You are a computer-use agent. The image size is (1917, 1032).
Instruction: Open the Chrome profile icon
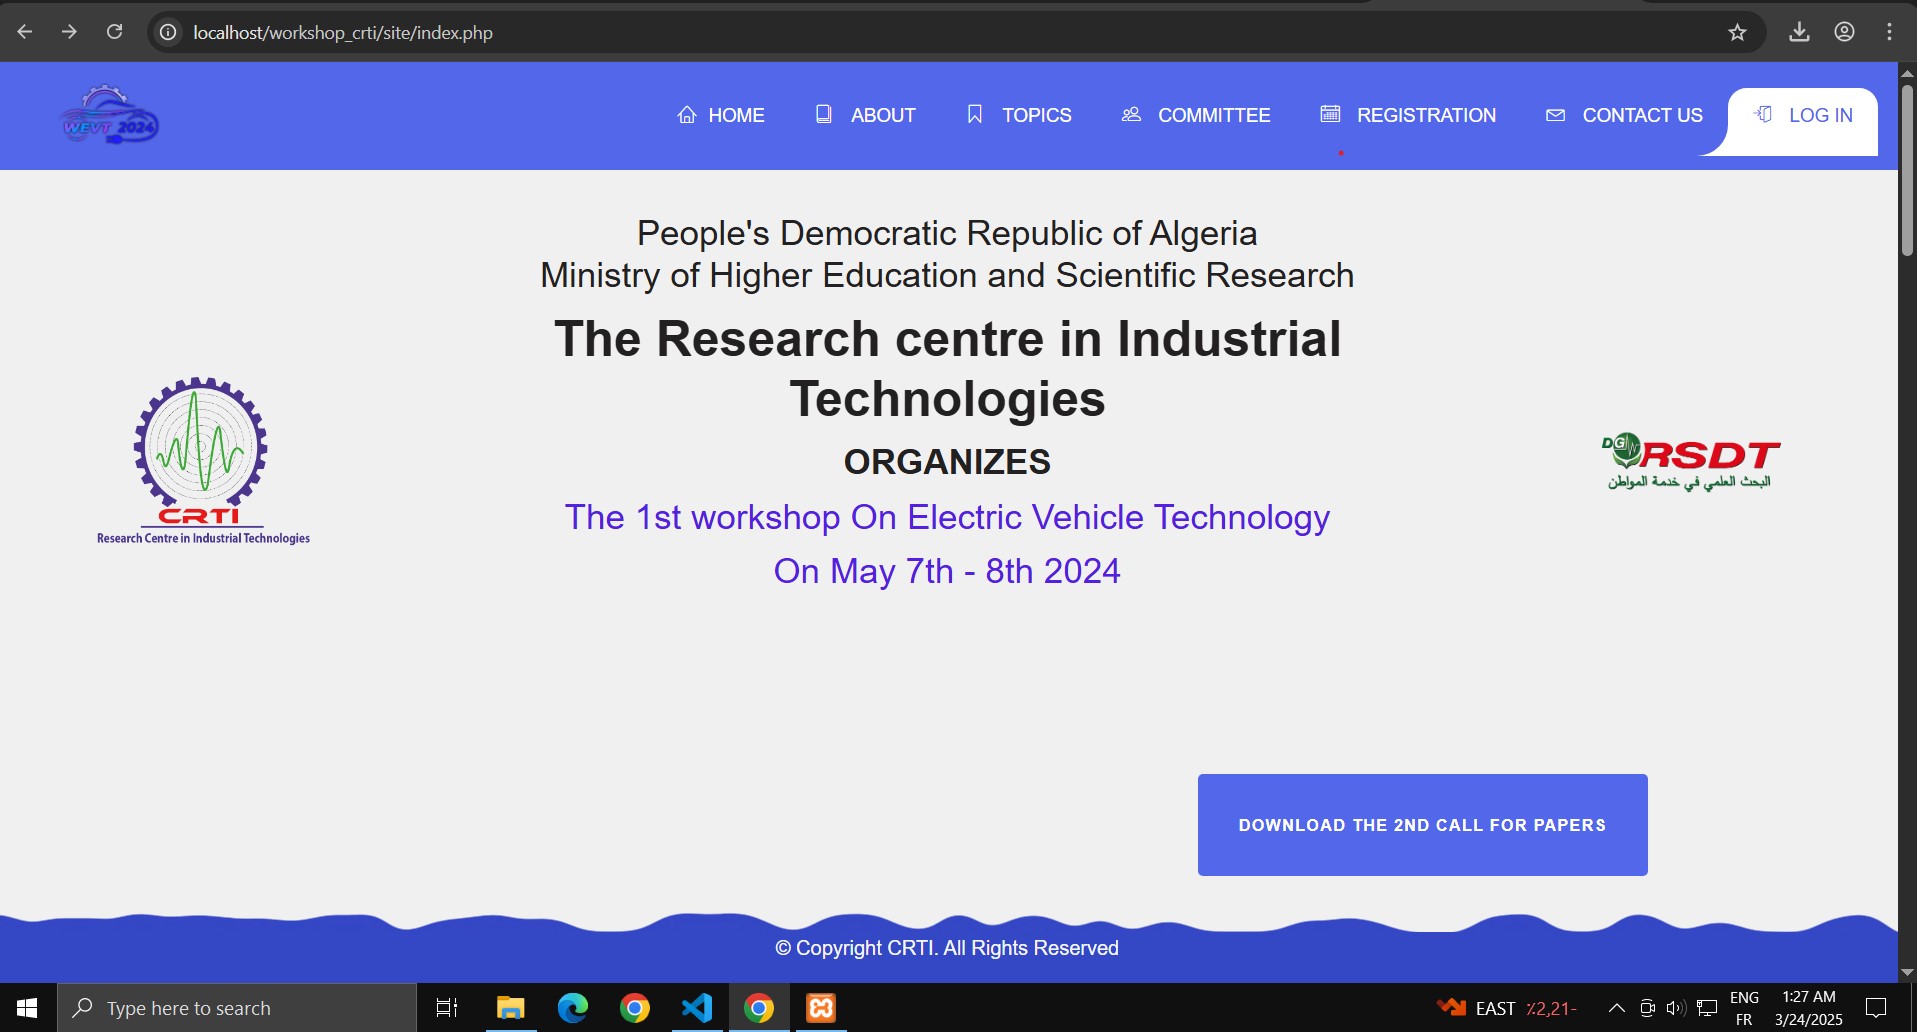pos(1844,32)
